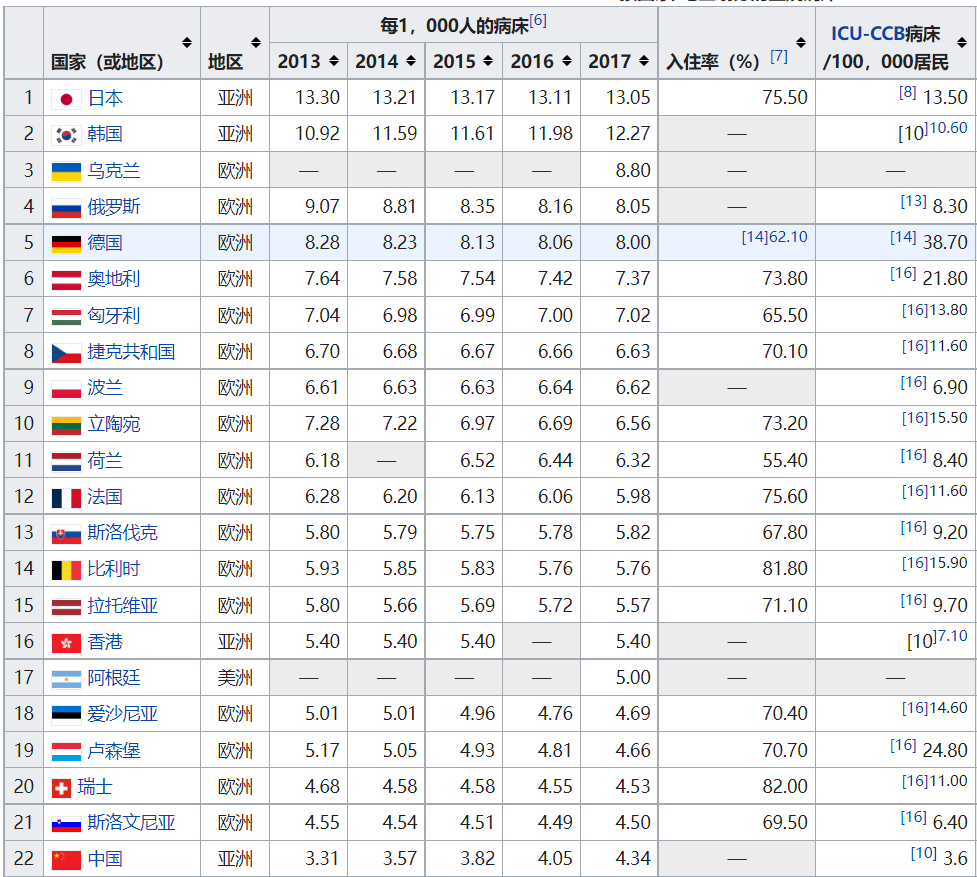977x877 pixels.
Task: Open the 爱沙尼亚 country link
Action: pos(123,714)
